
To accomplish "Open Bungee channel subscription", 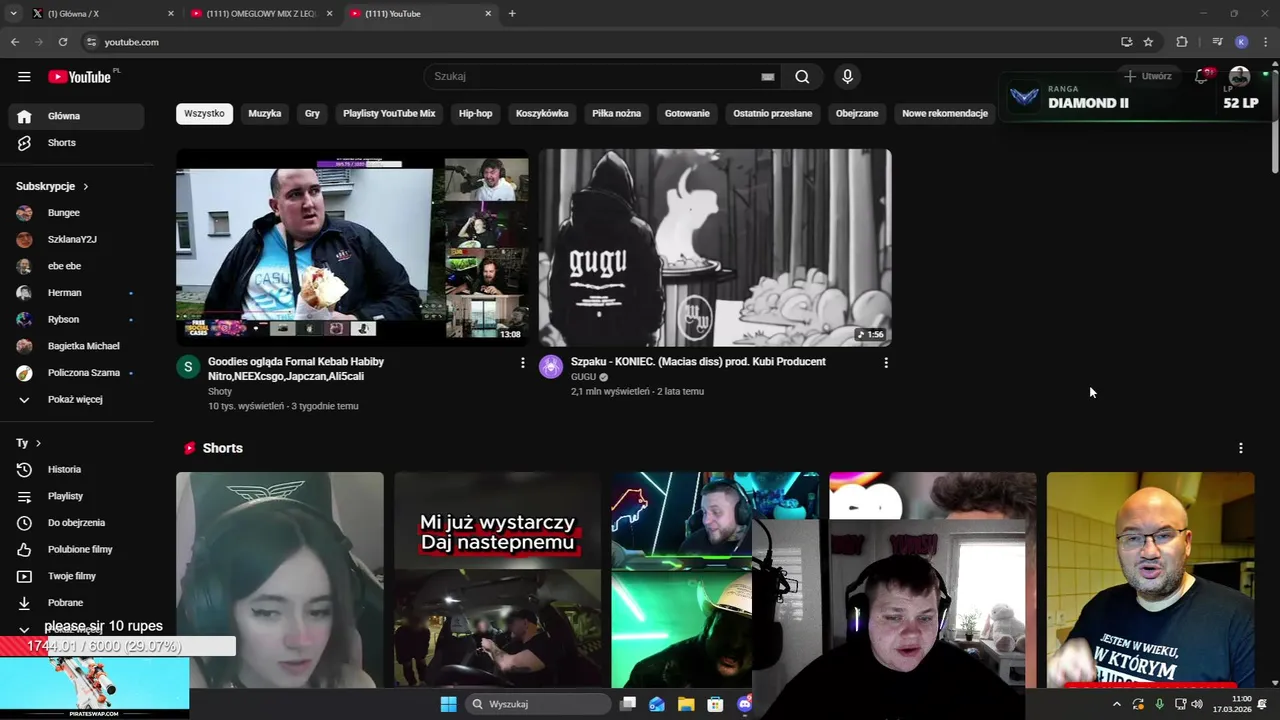I will 77,213.
